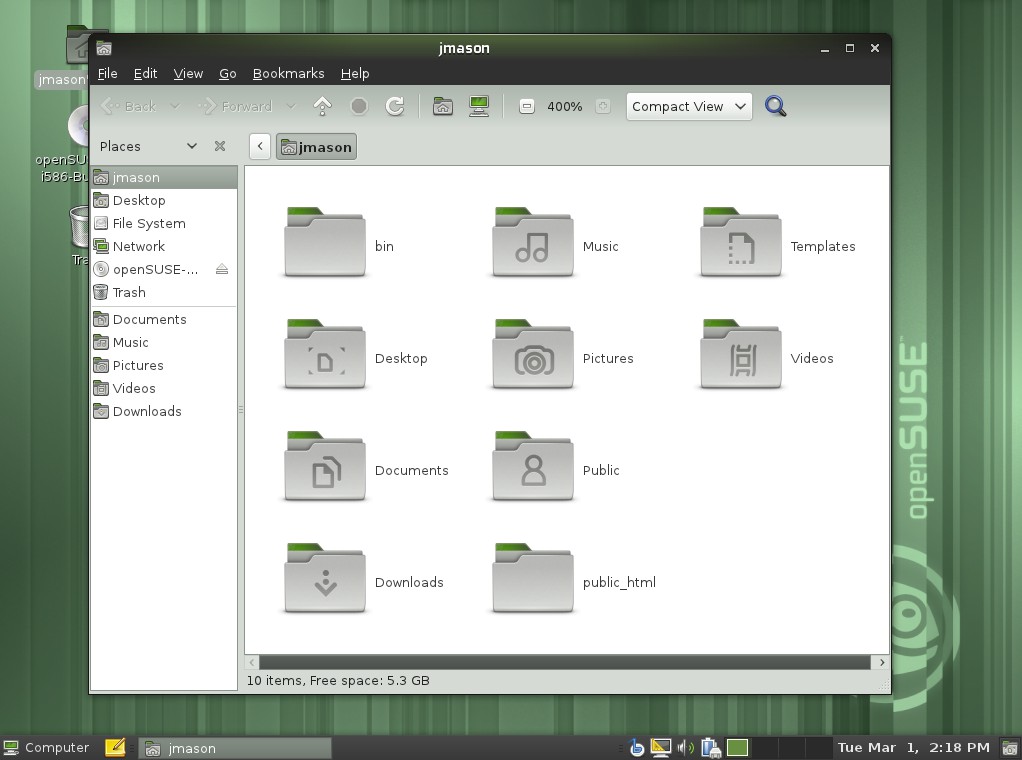Image resolution: width=1022 pixels, height=760 pixels.
Task: Zoom in with the plus icon
Action: (603, 106)
